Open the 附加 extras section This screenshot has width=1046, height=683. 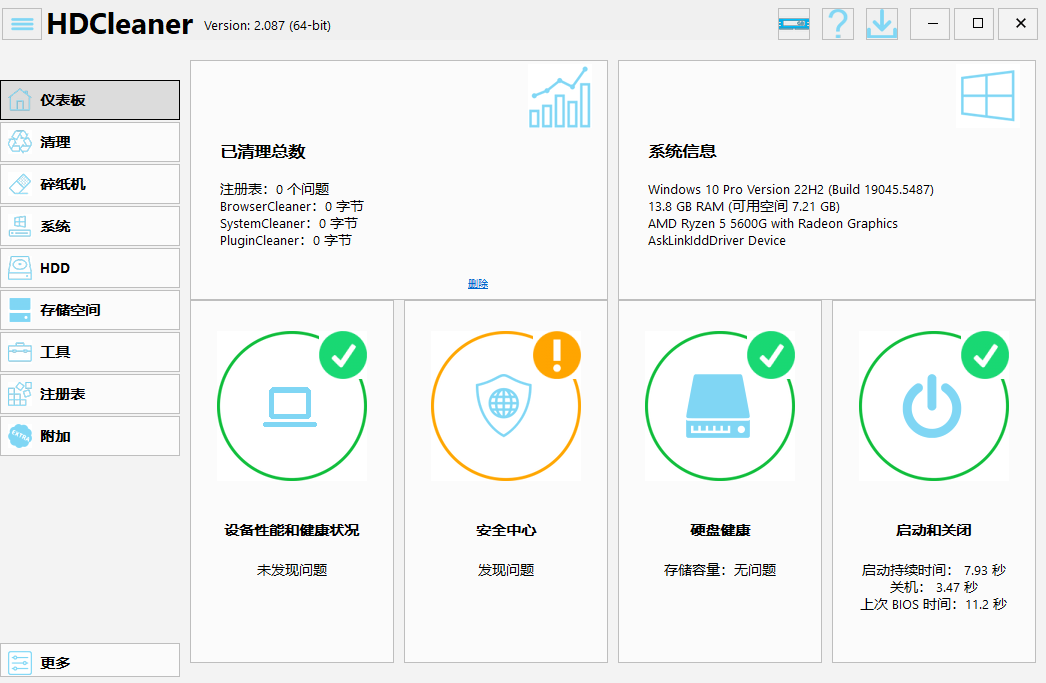coord(90,436)
